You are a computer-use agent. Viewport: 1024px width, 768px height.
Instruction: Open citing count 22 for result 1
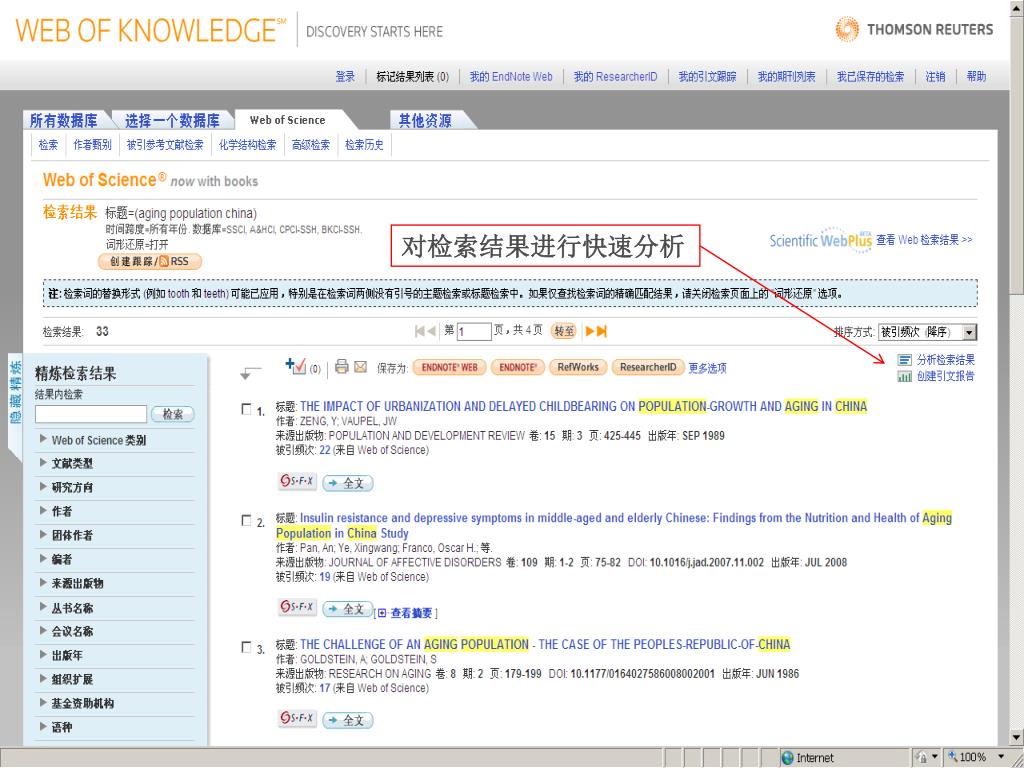pos(325,450)
